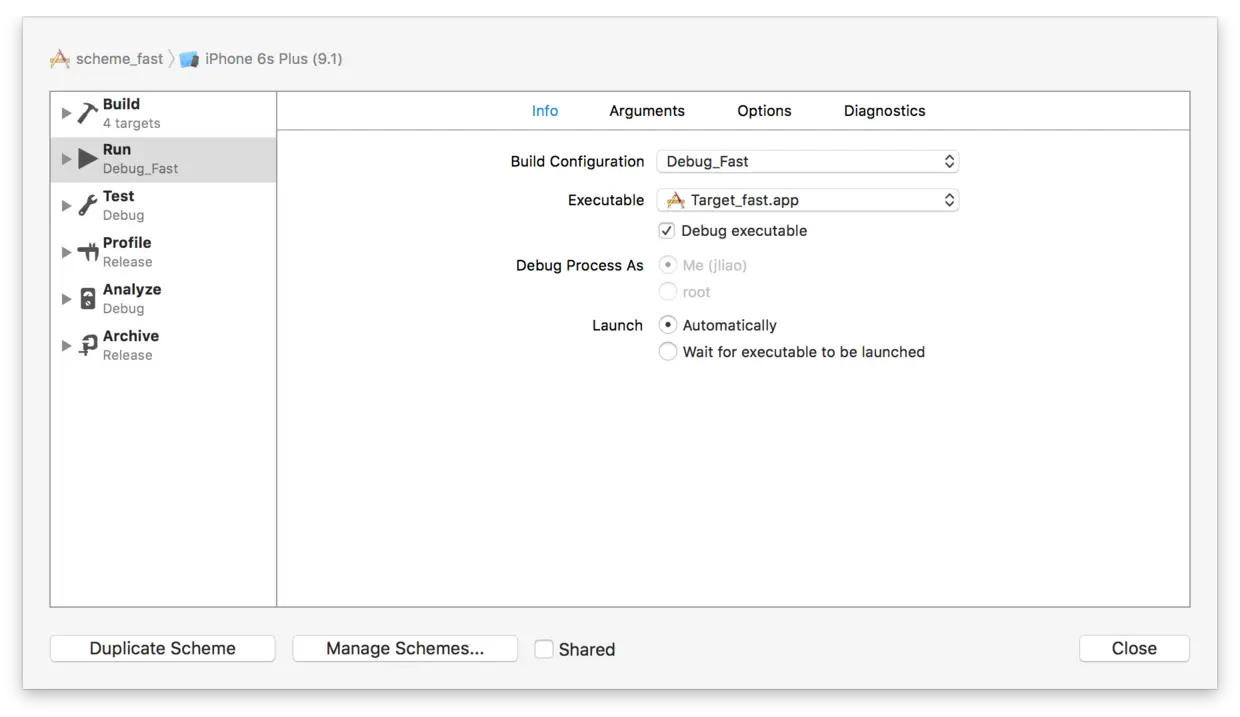This screenshot has width=1240, height=717.
Task: Click the iPhone 6s Plus simulator icon
Action: (x=189, y=59)
